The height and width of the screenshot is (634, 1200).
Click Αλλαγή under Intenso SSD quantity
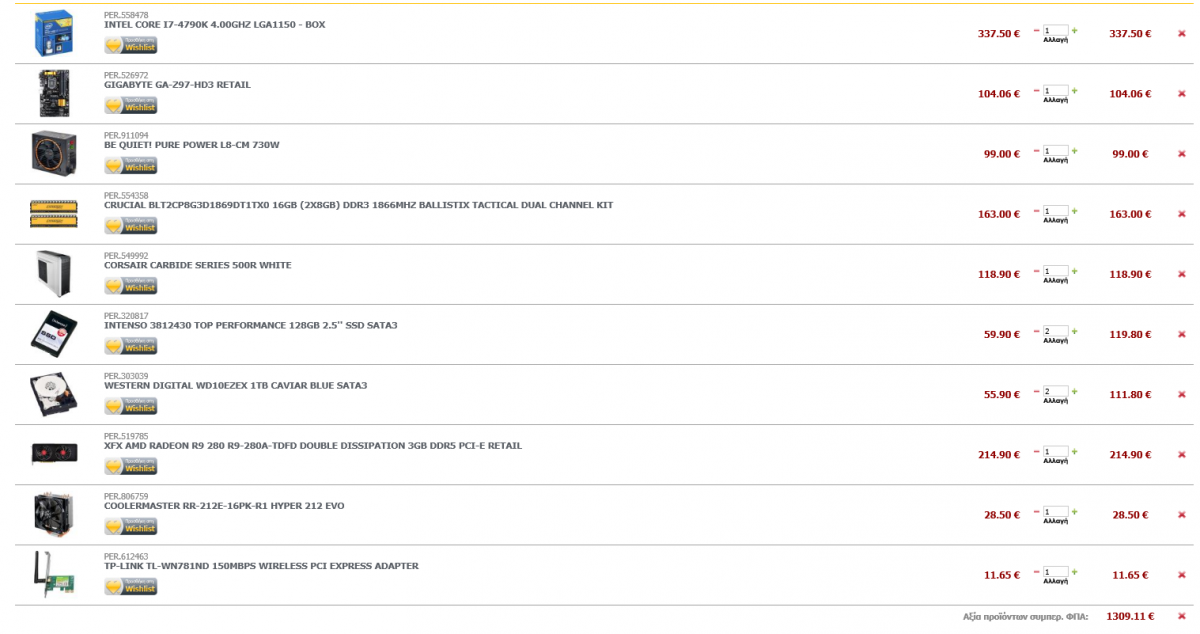[x=1055, y=341]
